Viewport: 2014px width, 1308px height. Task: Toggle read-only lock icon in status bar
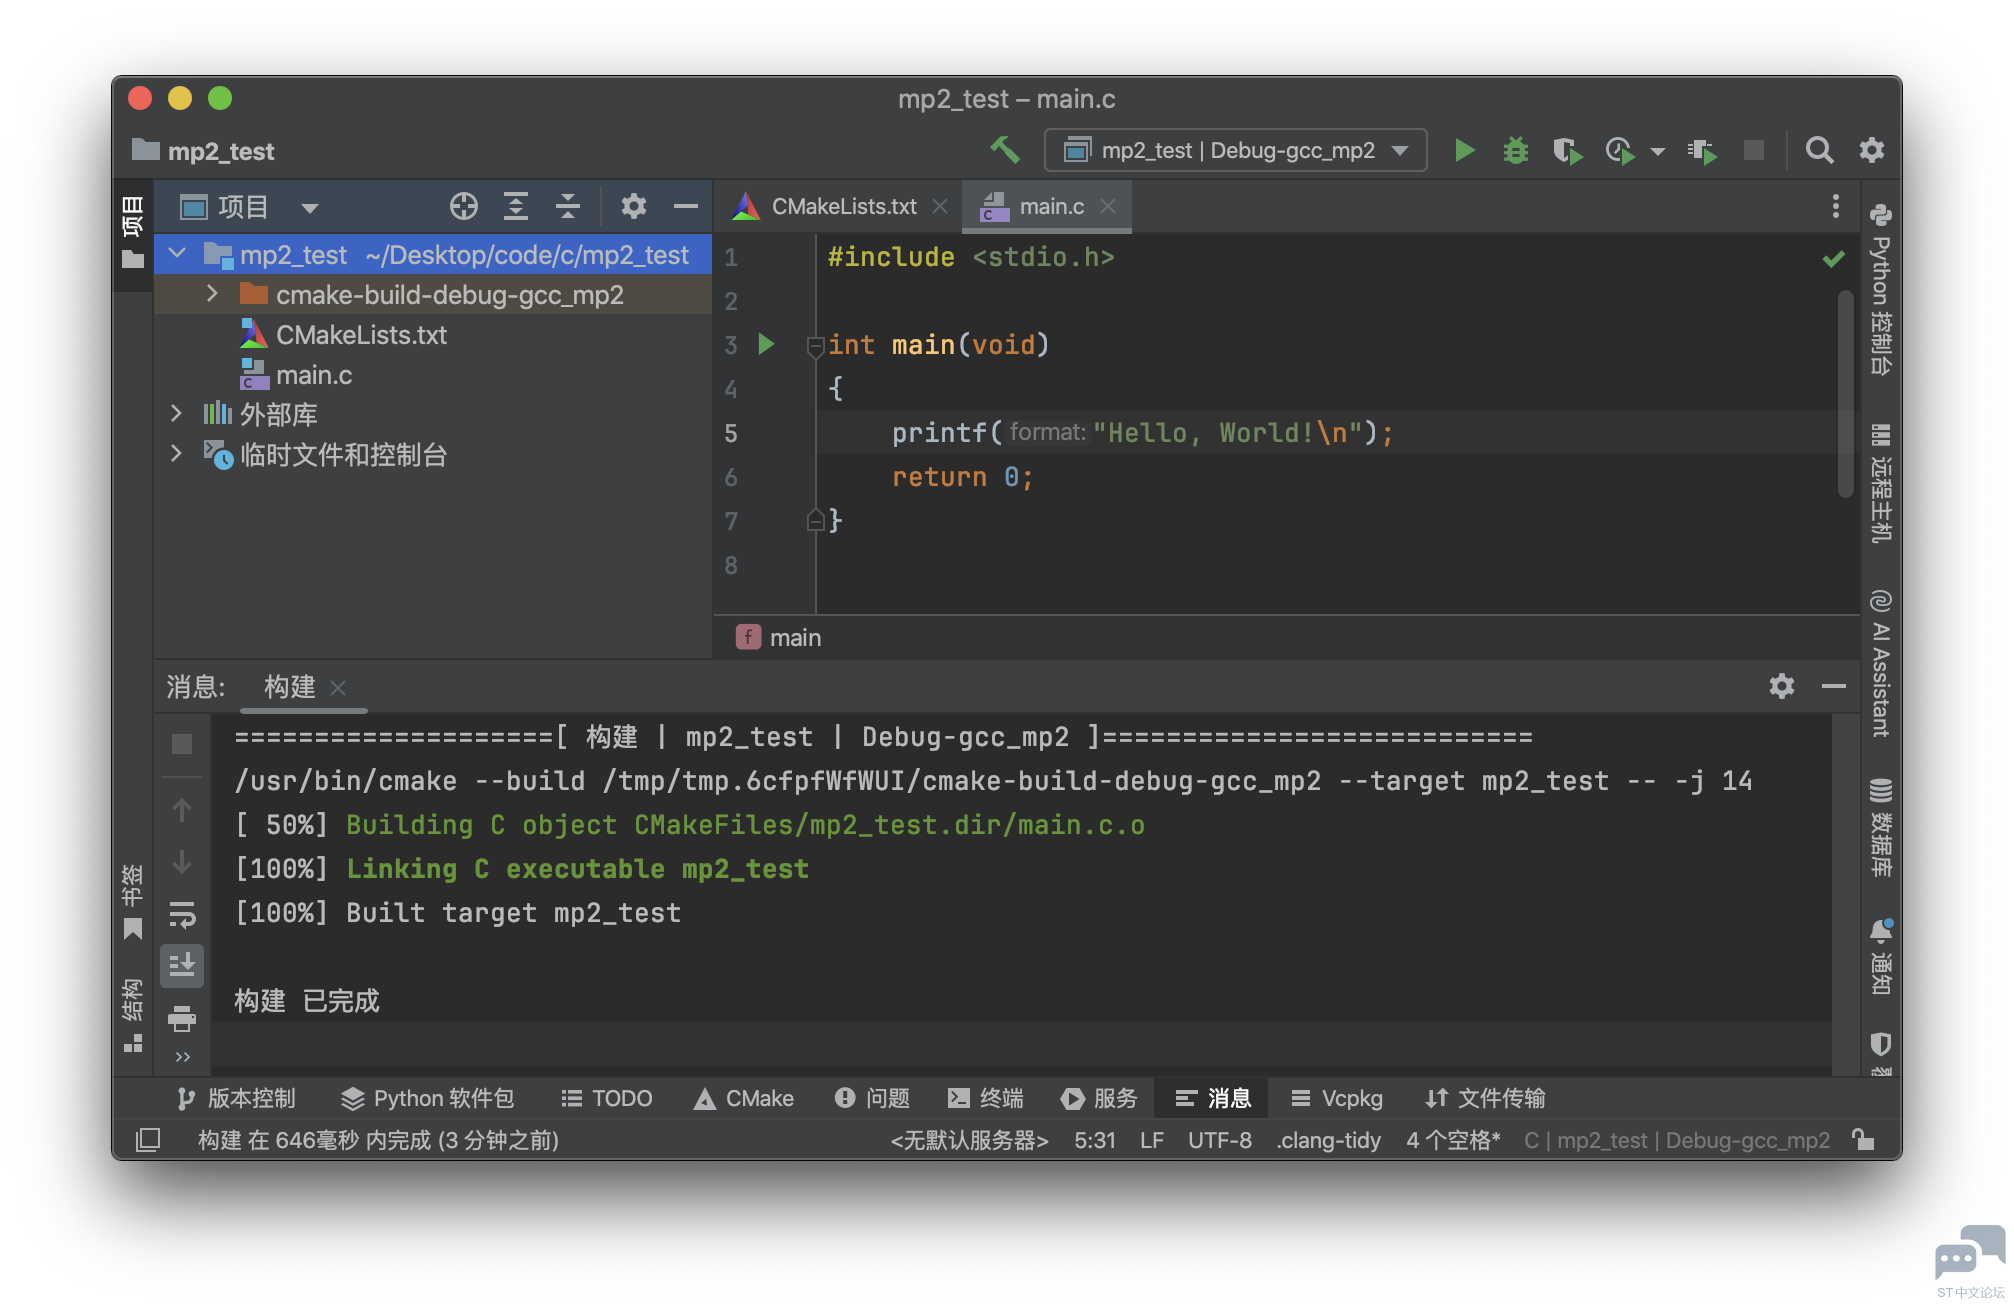click(1863, 1139)
